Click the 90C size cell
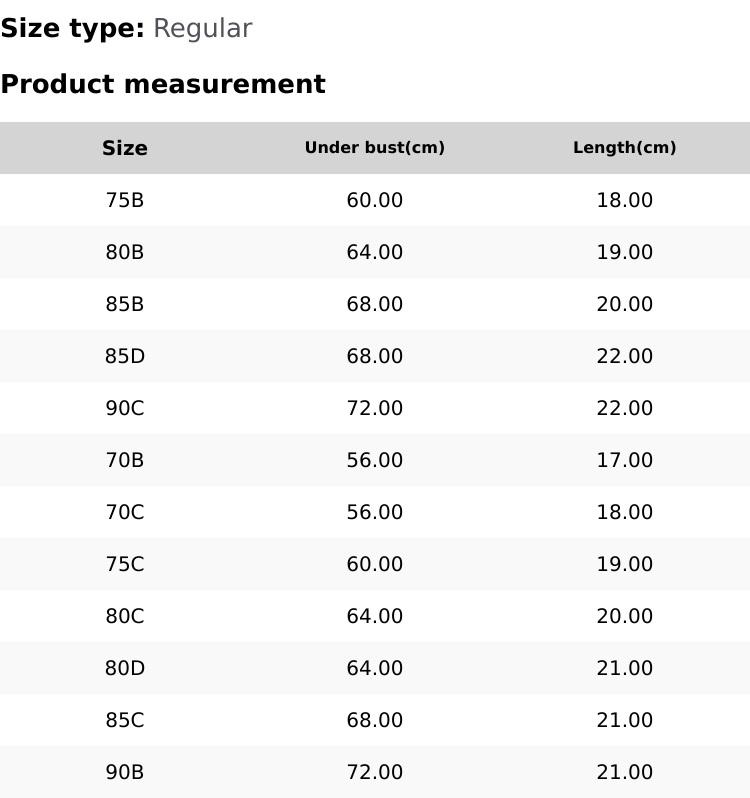This screenshot has width=750, height=798. [x=125, y=408]
